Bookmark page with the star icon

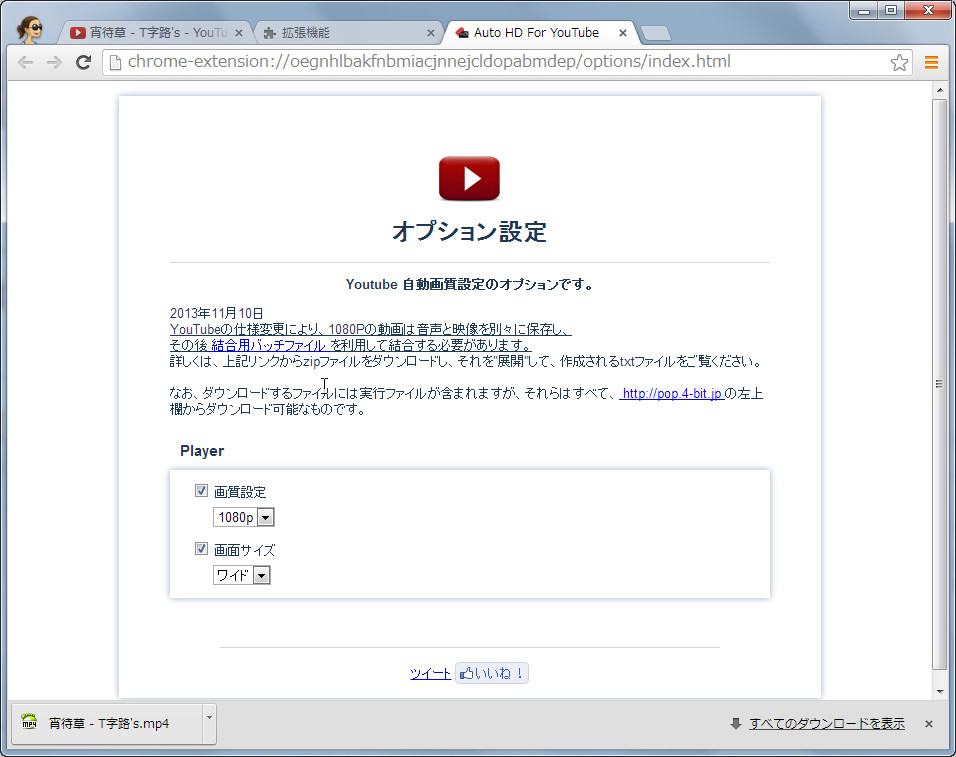tap(899, 62)
